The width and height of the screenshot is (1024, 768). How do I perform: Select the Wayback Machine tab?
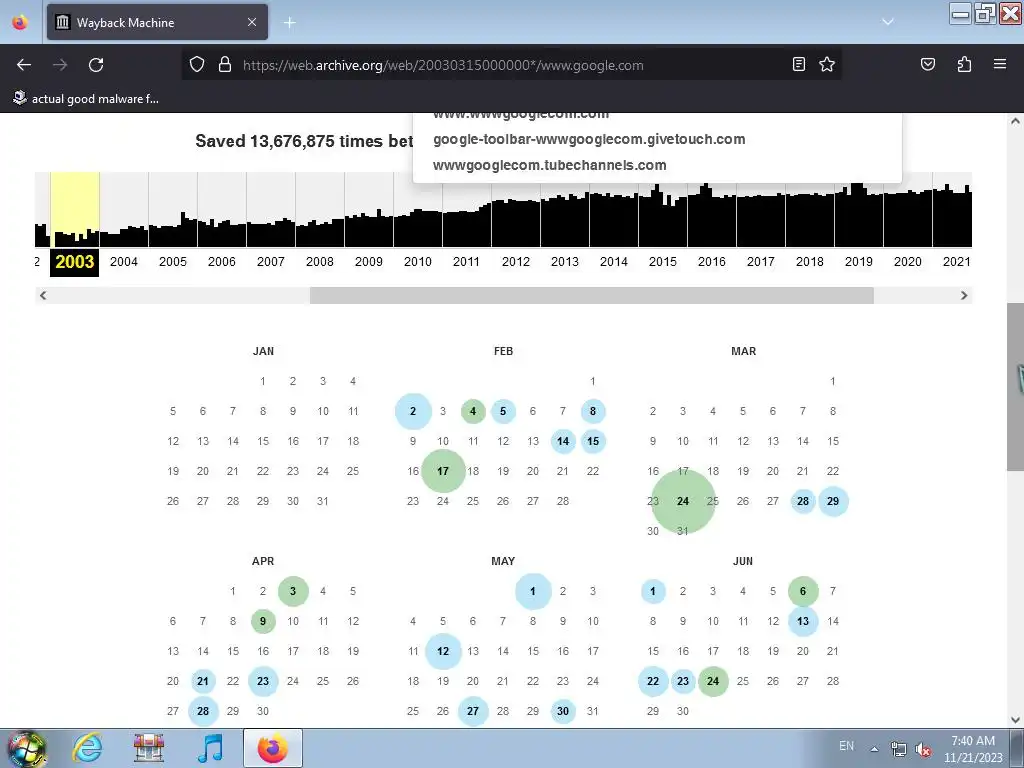pyautogui.click(x=157, y=22)
